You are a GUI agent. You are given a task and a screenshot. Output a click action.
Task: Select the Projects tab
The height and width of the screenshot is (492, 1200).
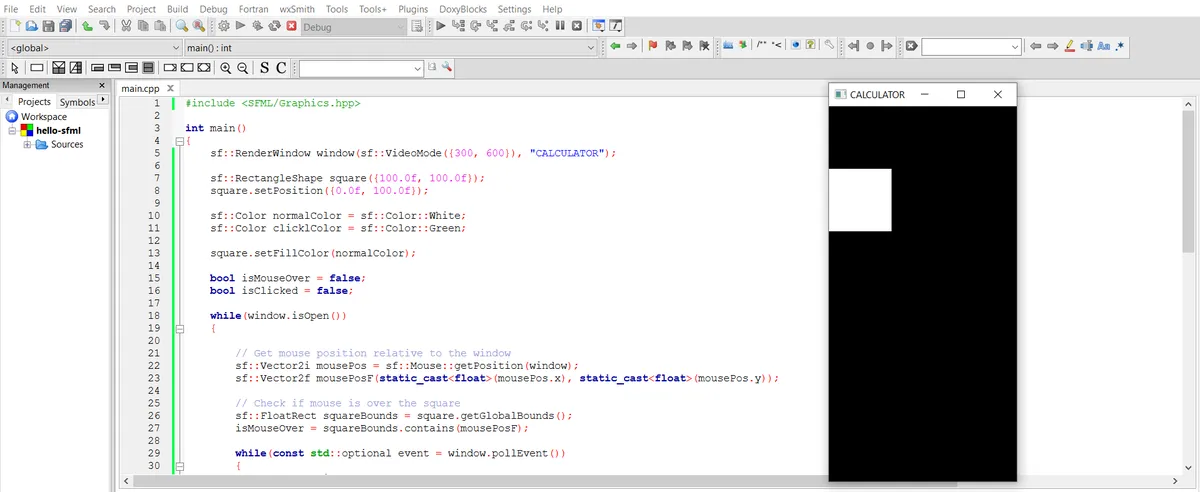[x=34, y=102]
